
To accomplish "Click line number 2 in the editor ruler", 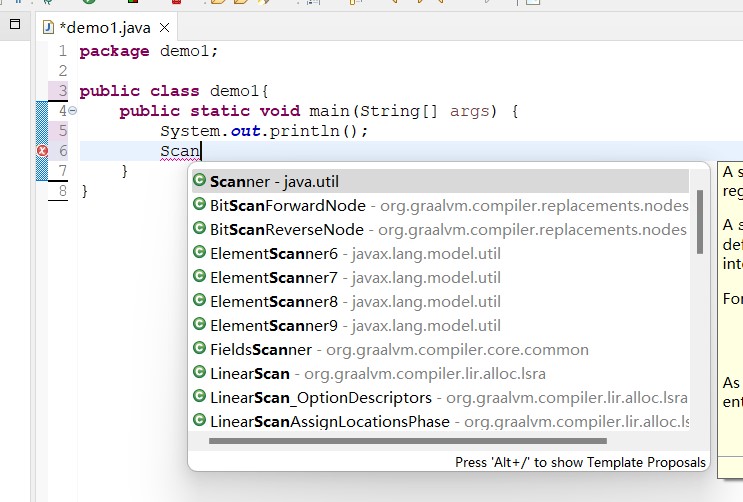I will click(x=63, y=71).
